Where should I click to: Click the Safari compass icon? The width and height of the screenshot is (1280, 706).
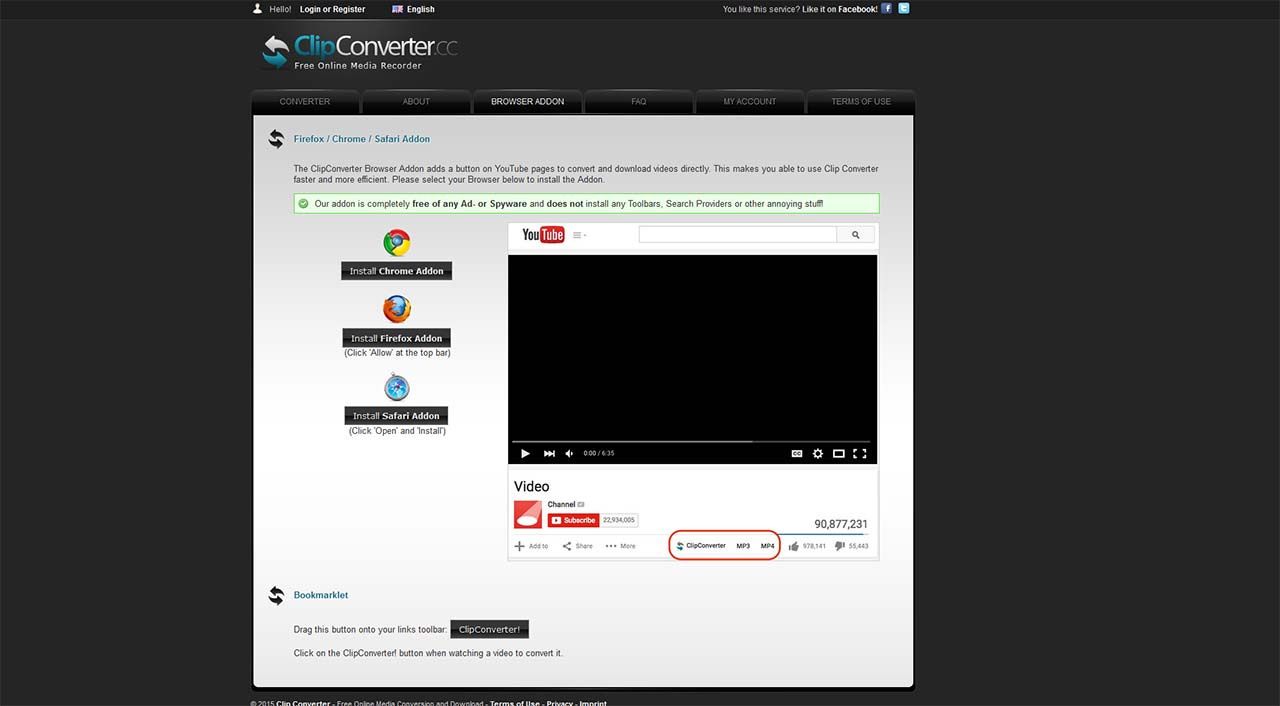click(397, 387)
